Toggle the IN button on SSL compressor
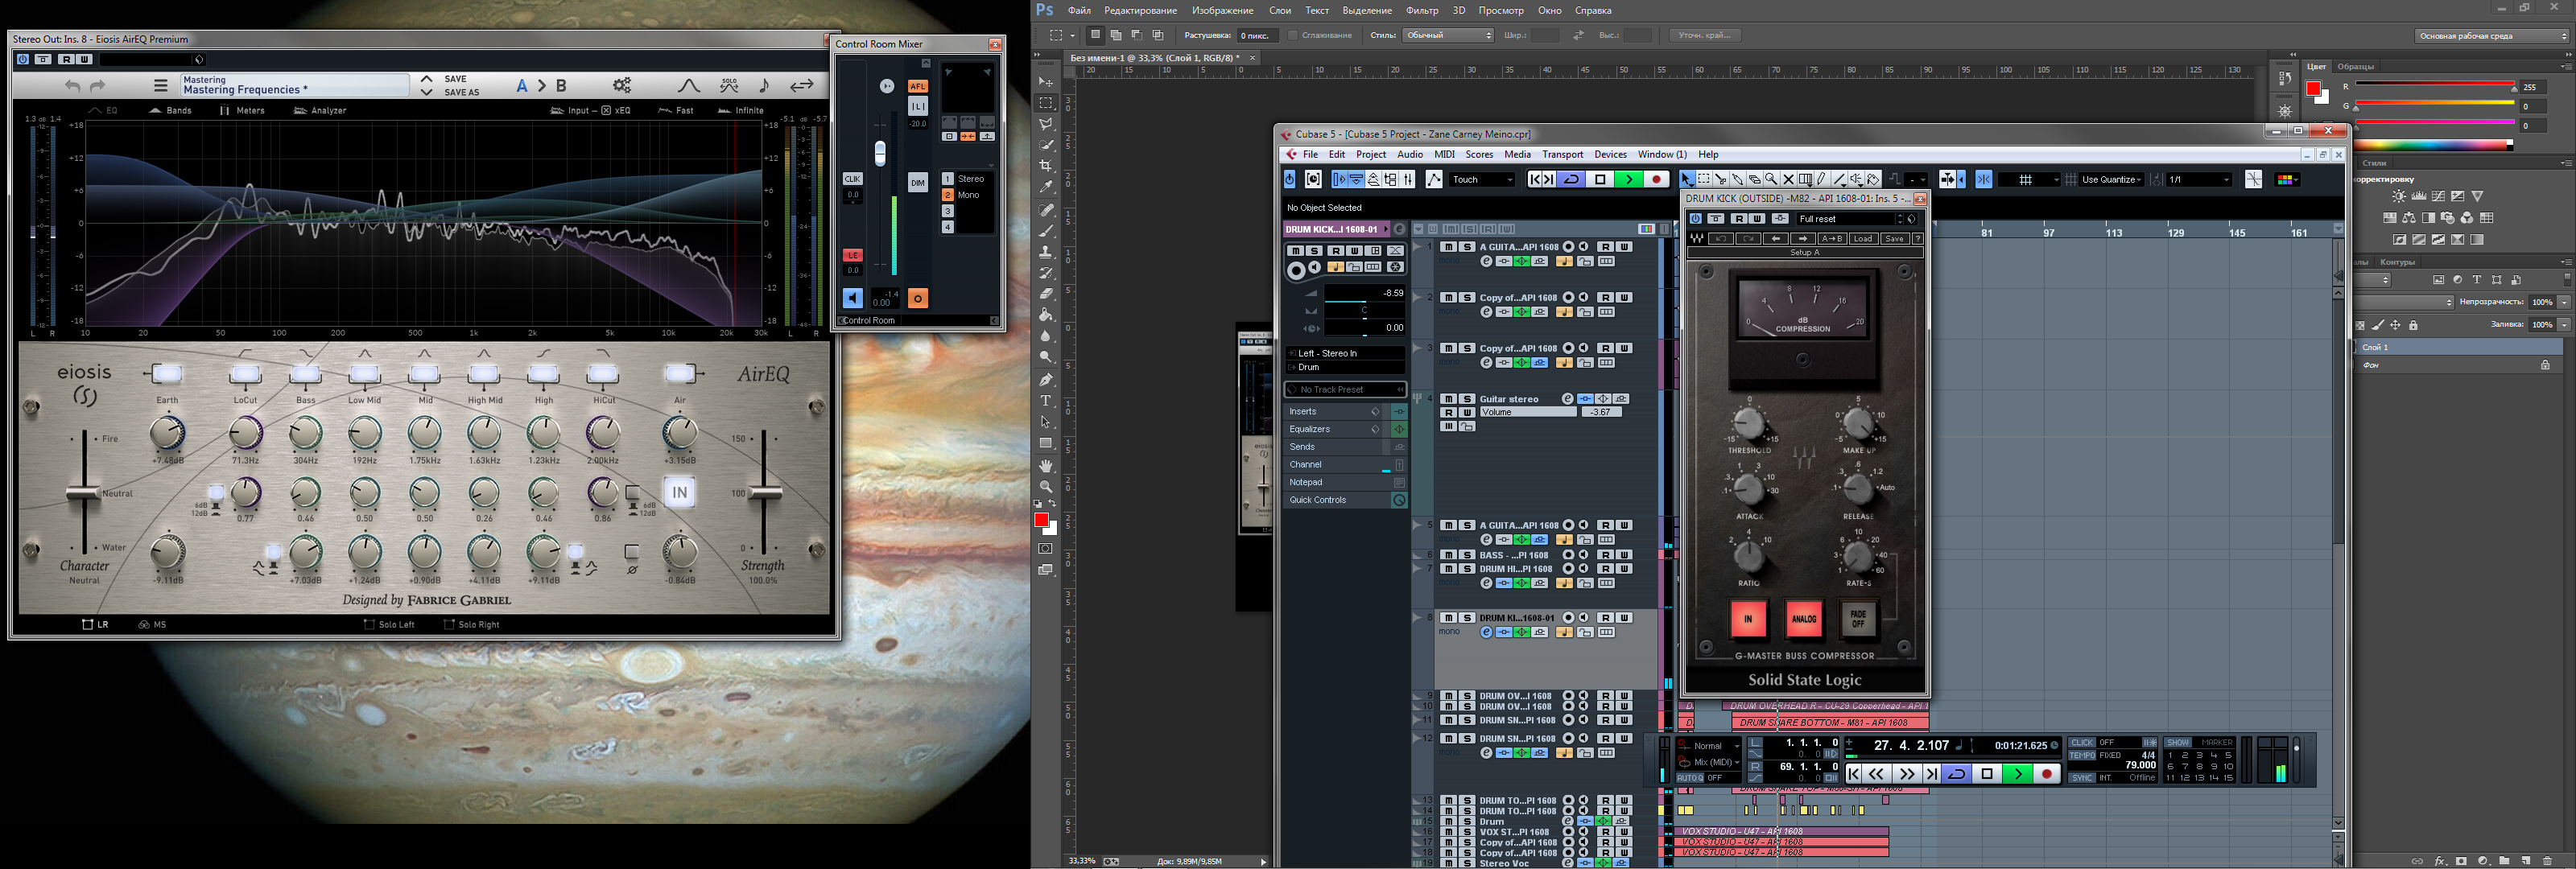The height and width of the screenshot is (869, 2576). click(1748, 619)
